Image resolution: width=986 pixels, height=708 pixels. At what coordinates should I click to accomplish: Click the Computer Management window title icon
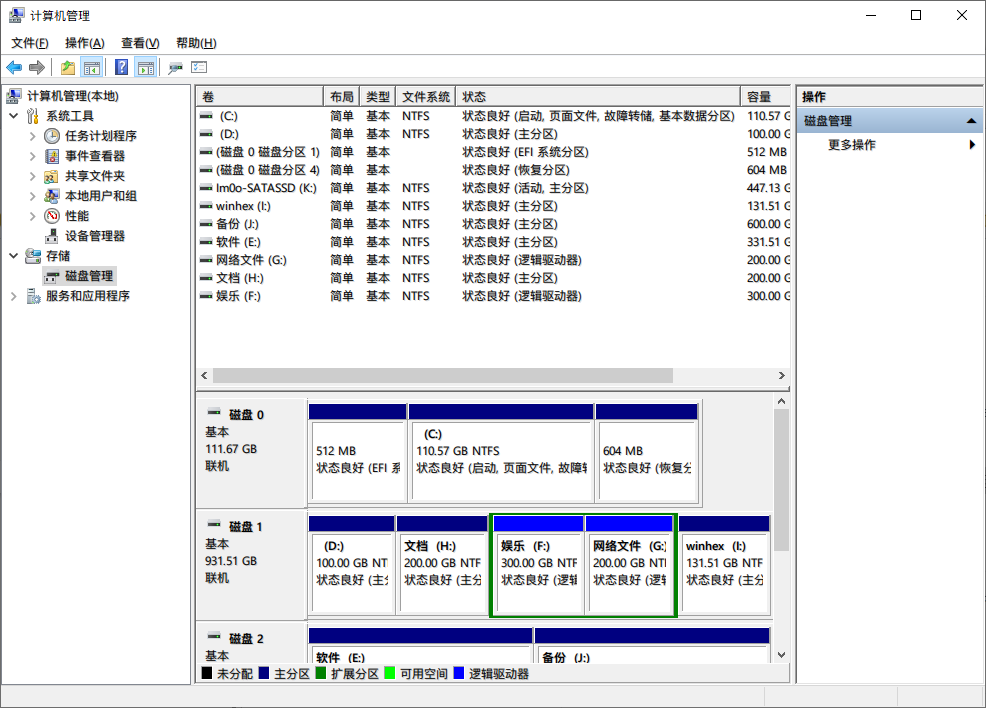16,15
